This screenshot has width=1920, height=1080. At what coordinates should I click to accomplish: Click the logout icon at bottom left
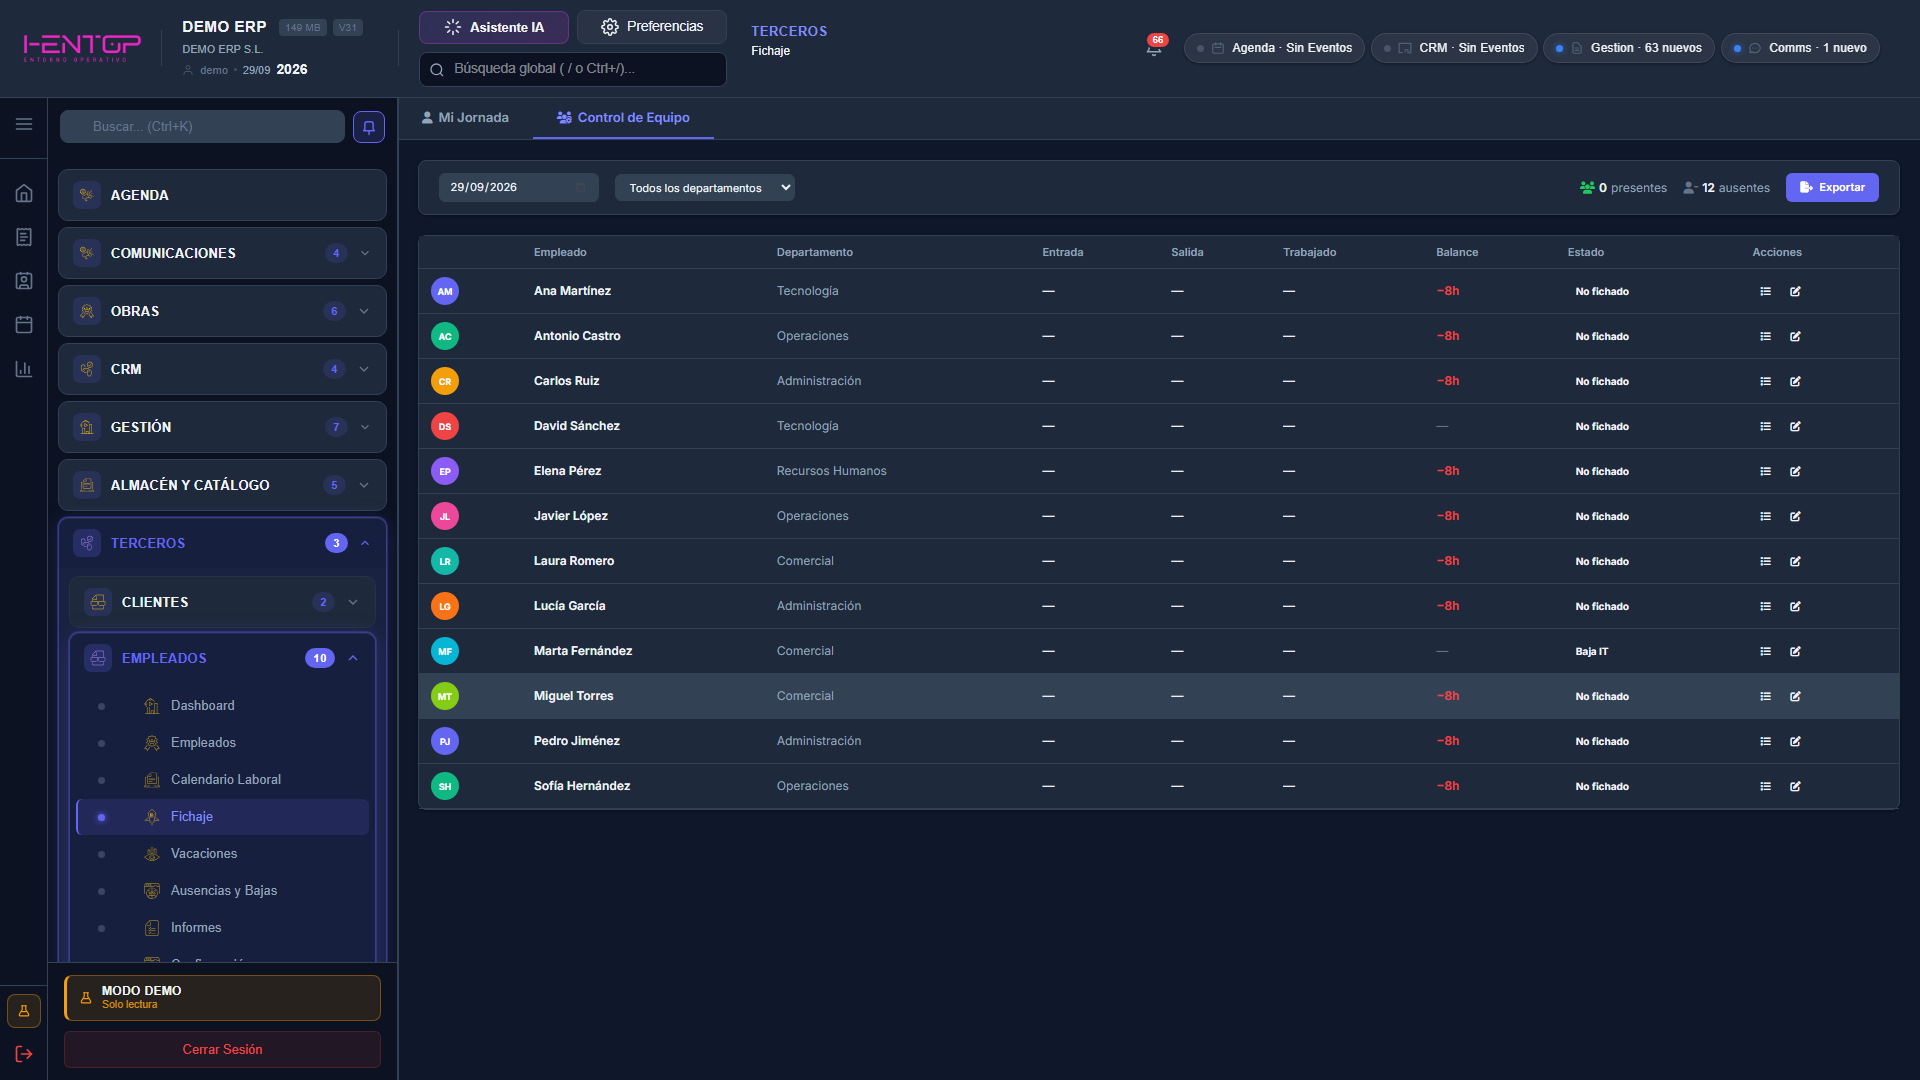(24, 1054)
